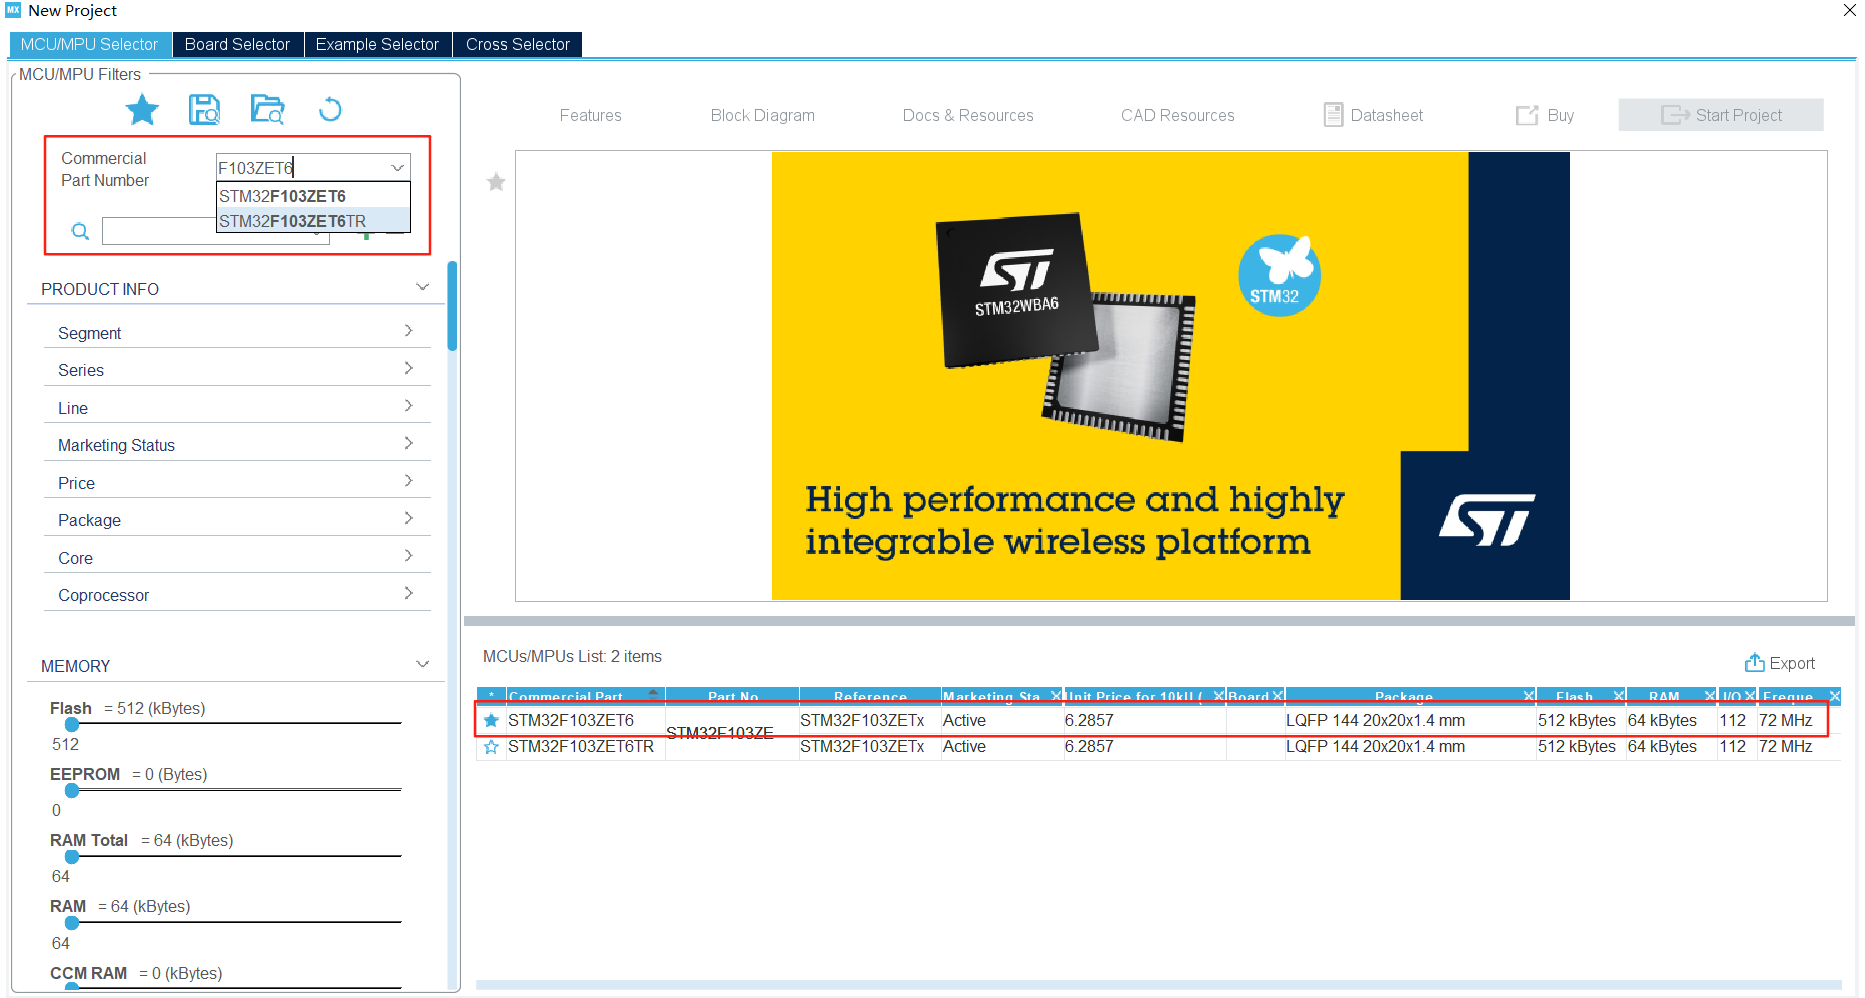Expand the Core filter

pyautogui.click(x=408, y=556)
